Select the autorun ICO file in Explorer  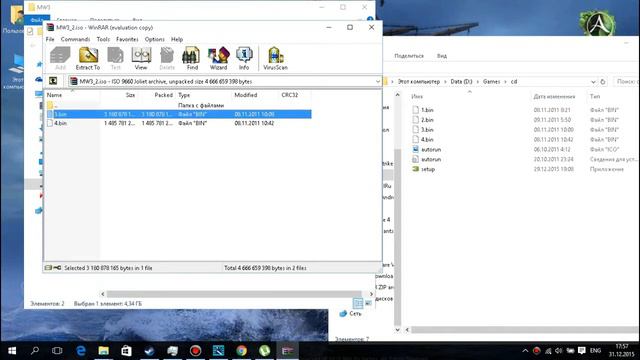[431, 149]
